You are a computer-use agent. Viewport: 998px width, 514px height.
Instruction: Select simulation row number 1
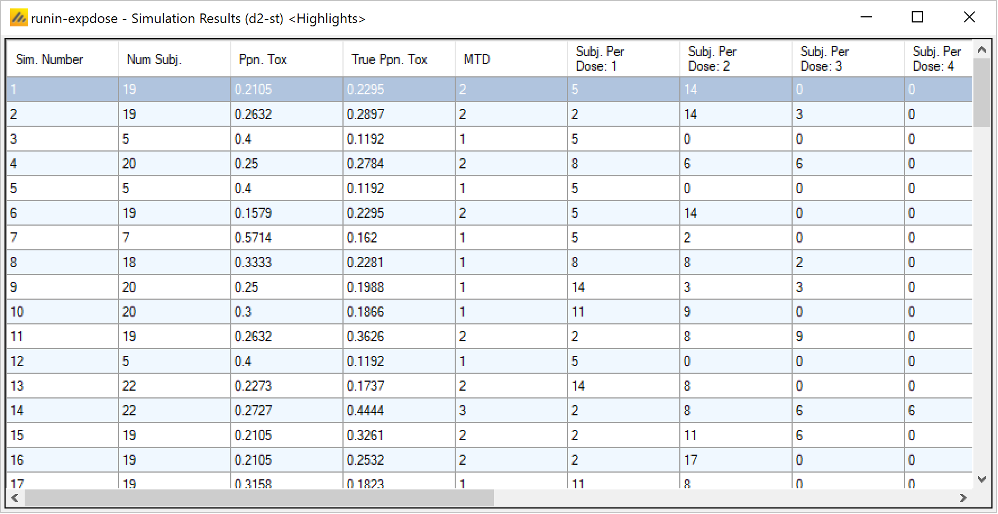click(x=62, y=89)
